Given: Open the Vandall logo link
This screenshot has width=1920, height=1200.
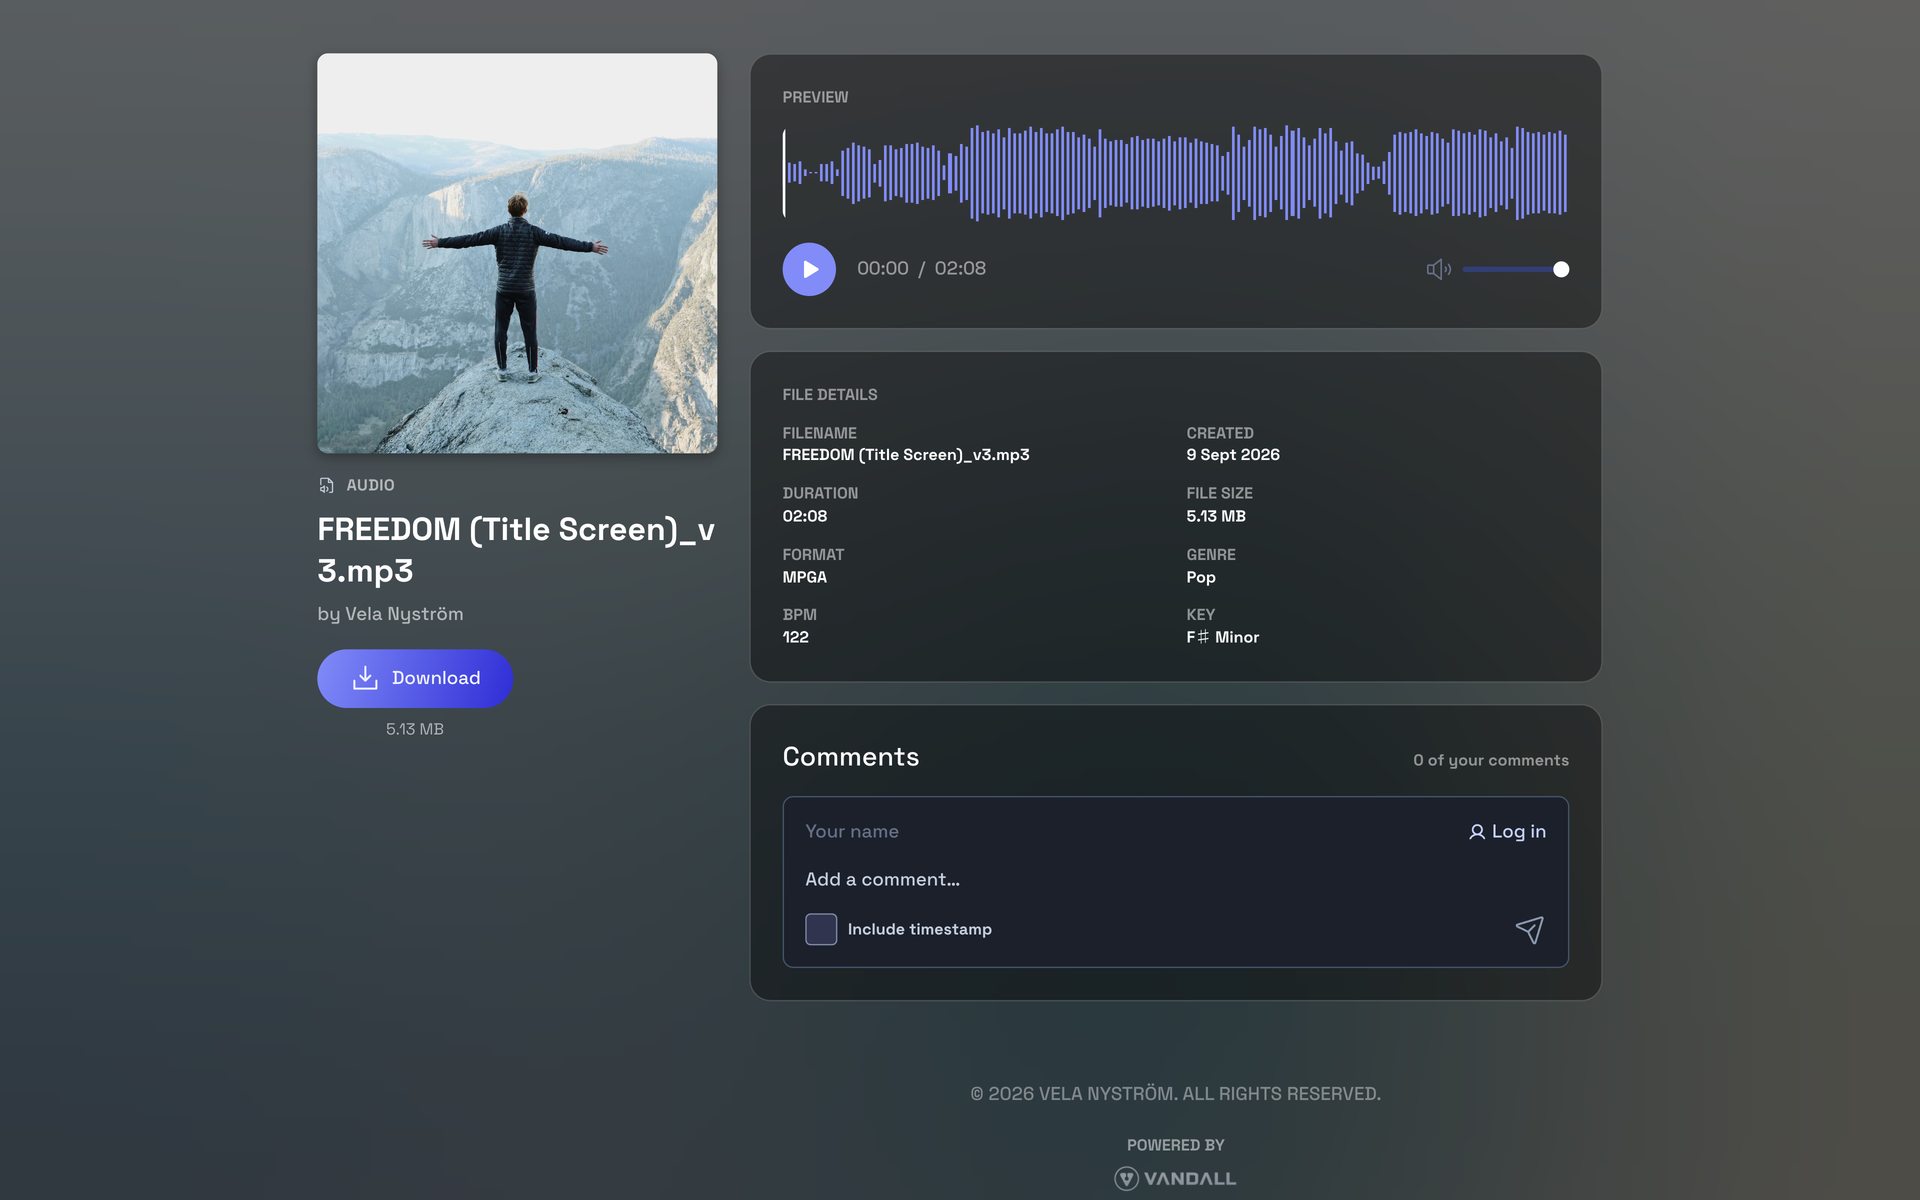Looking at the screenshot, I should pos(1175,1178).
